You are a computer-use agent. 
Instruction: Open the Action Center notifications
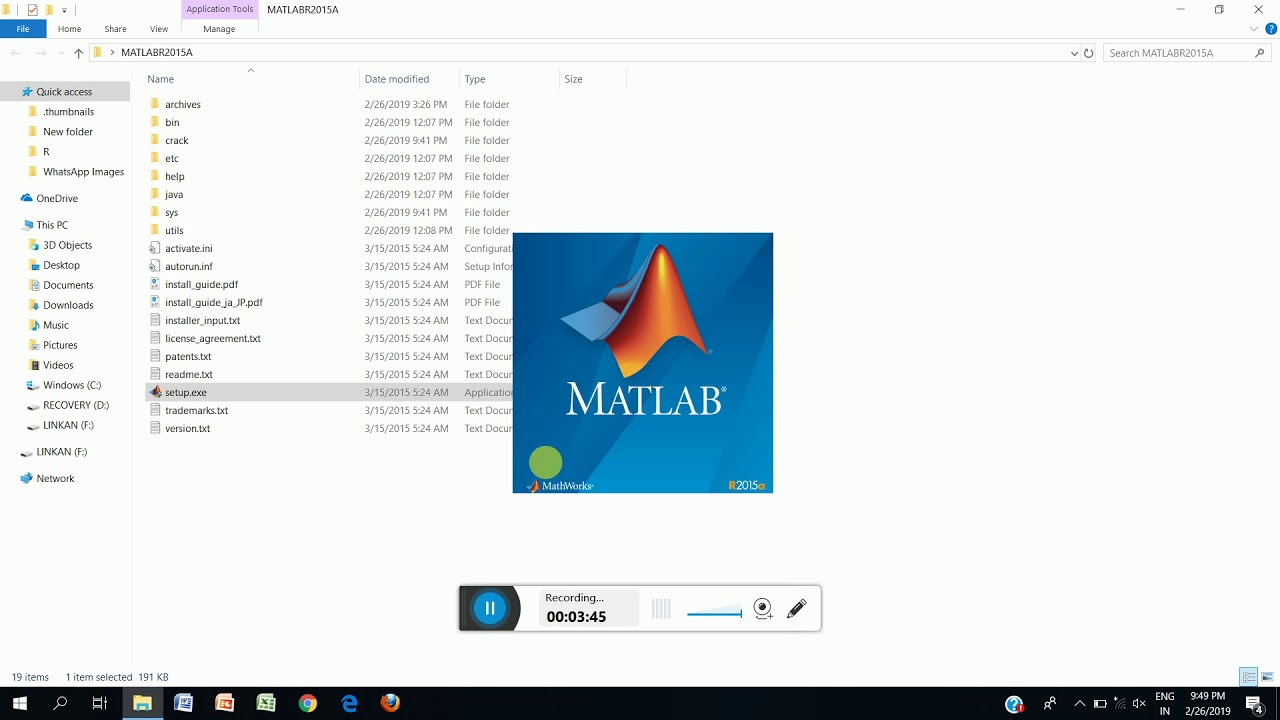[x=1255, y=703]
